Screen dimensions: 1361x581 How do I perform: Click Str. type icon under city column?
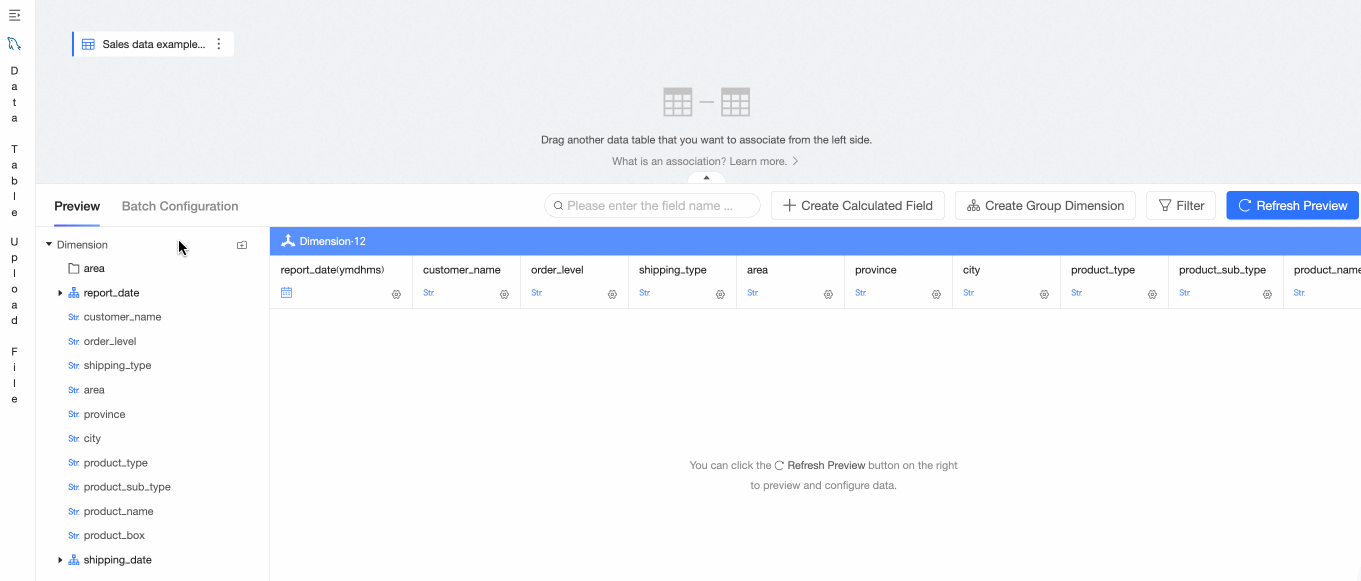969,293
